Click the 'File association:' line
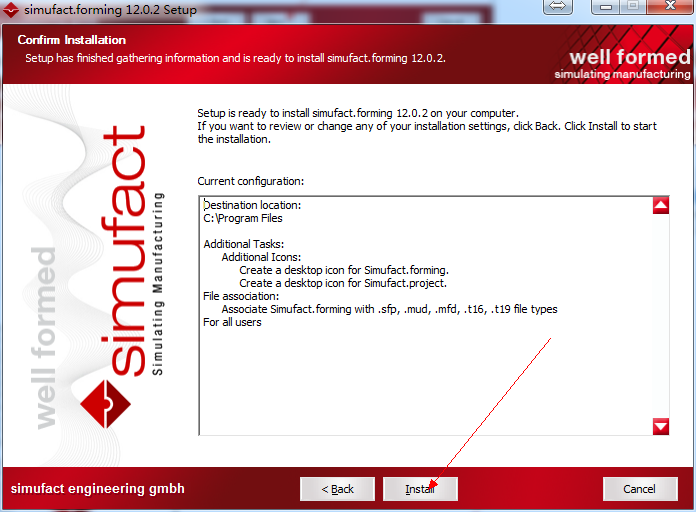Screen dimensions: 696x512 pos(241,296)
